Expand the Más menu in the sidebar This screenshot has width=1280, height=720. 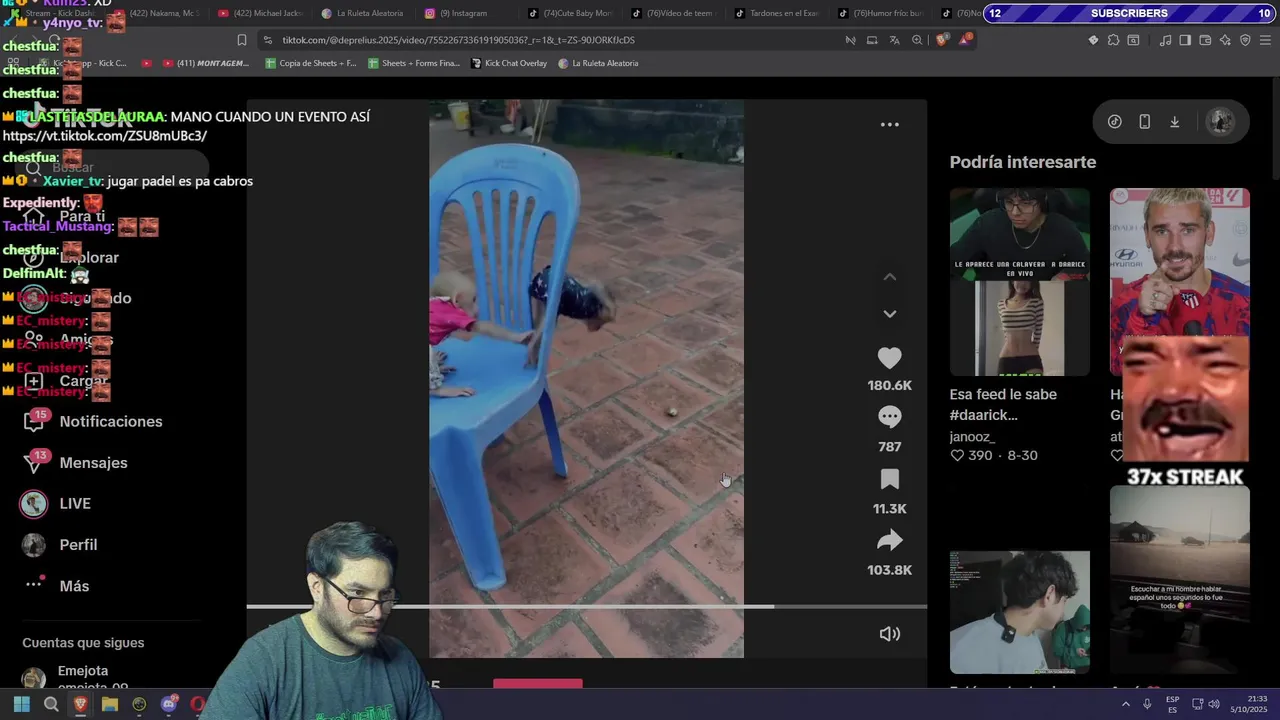[56, 585]
